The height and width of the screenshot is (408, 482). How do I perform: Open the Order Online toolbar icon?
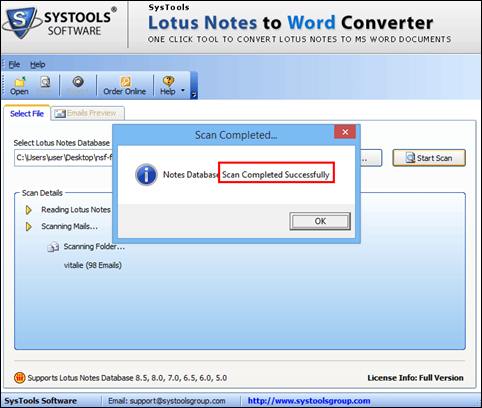(x=125, y=82)
